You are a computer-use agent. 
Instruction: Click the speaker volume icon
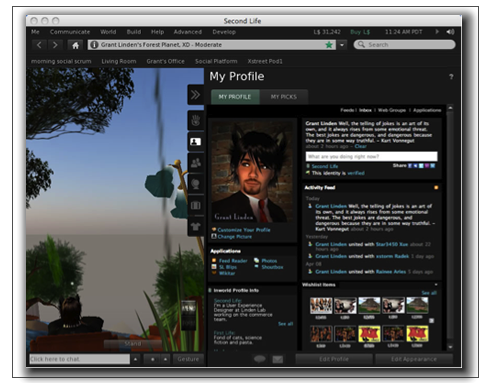[450, 32]
